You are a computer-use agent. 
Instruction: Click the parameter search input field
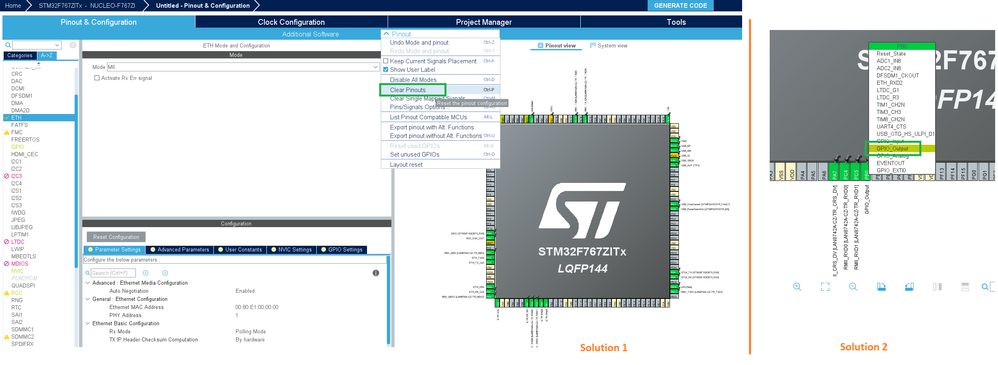pyautogui.click(x=113, y=273)
